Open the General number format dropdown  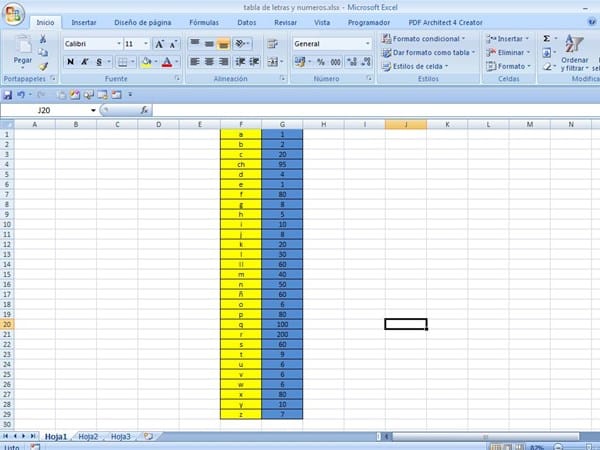tap(367, 44)
